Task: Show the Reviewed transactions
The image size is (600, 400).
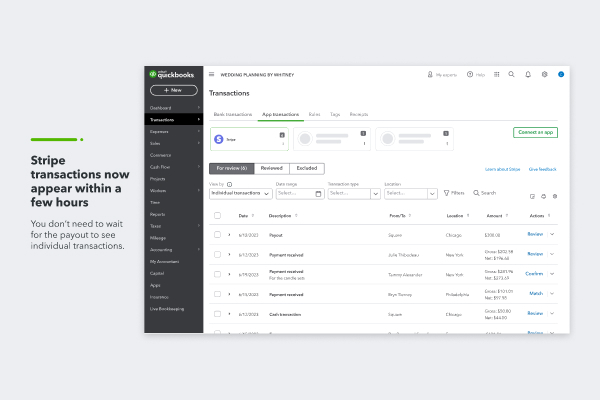Action: pos(272,168)
